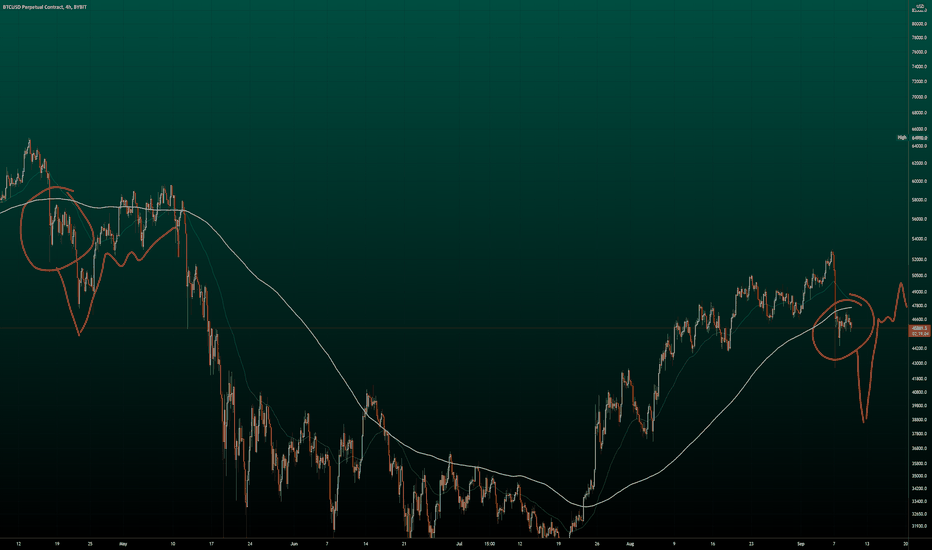Click the 70000.0 price axis label
The image size is (932, 550).
(919, 97)
